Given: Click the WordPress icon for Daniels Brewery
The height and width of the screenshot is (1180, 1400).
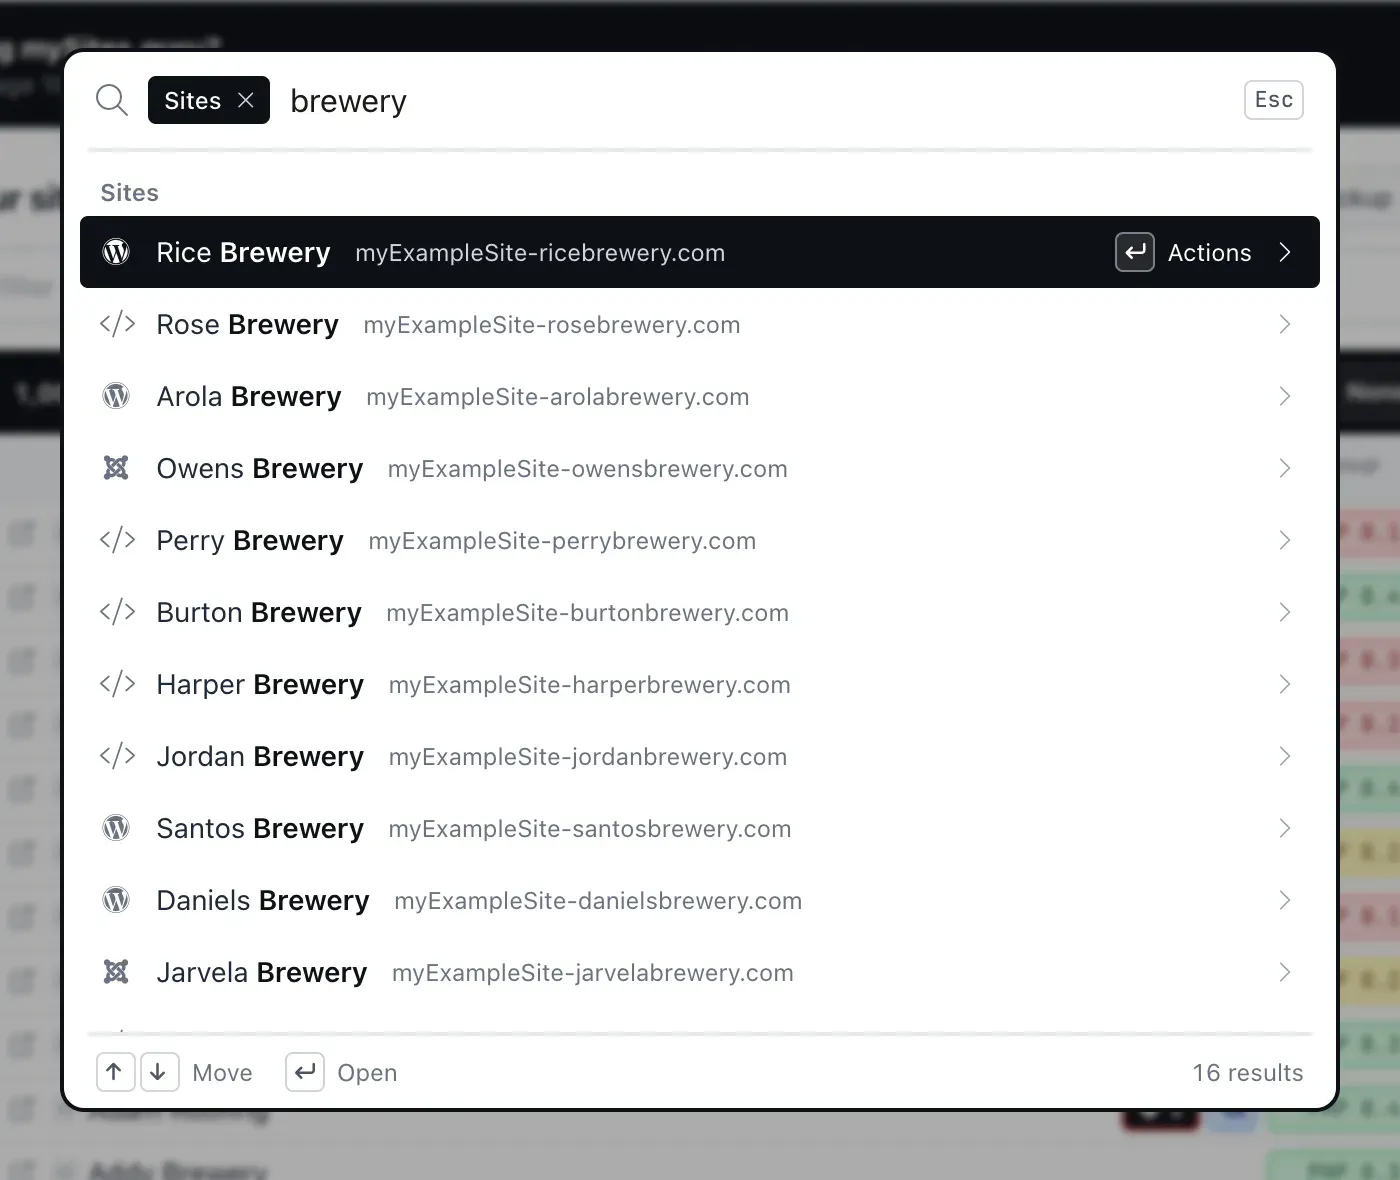Looking at the screenshot, I should (x=116, y=900).
